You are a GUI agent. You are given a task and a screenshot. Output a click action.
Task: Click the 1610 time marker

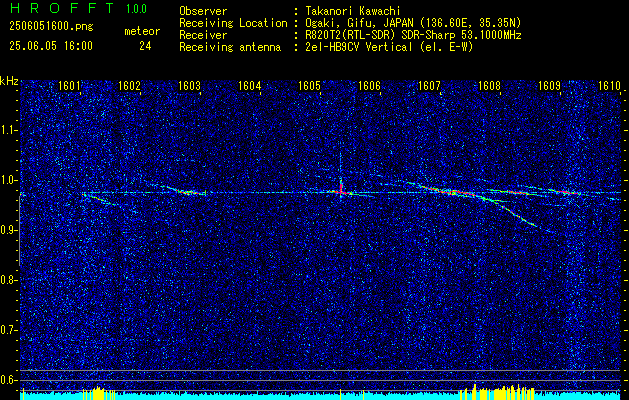(x=609, y=86)
